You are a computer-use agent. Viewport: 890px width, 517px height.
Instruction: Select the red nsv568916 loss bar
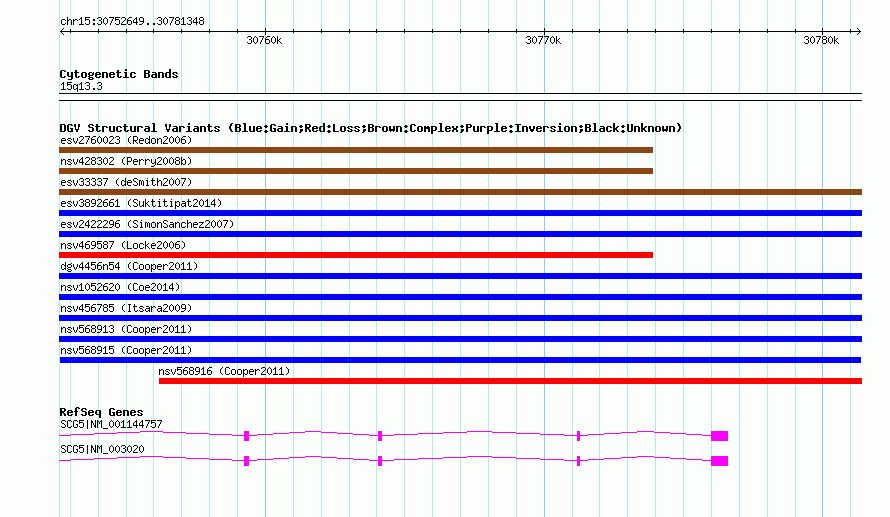coord(510,381)
